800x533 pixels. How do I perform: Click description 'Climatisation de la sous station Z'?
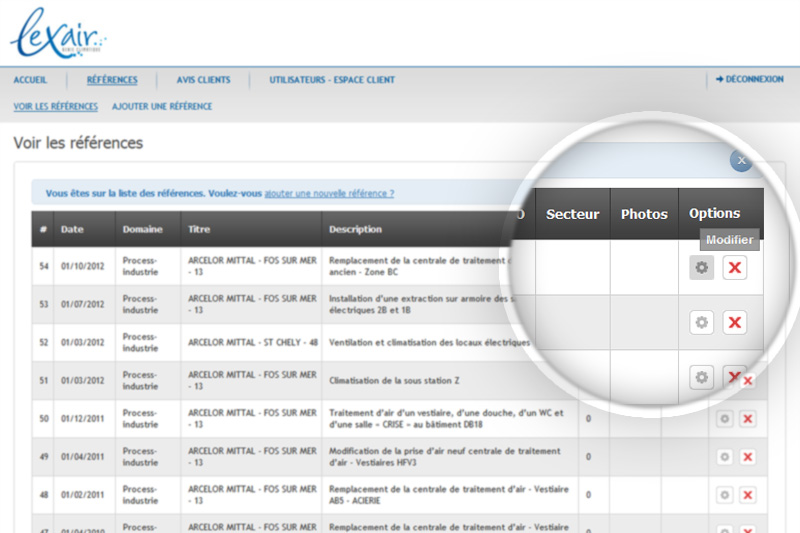tap(394, 380)
